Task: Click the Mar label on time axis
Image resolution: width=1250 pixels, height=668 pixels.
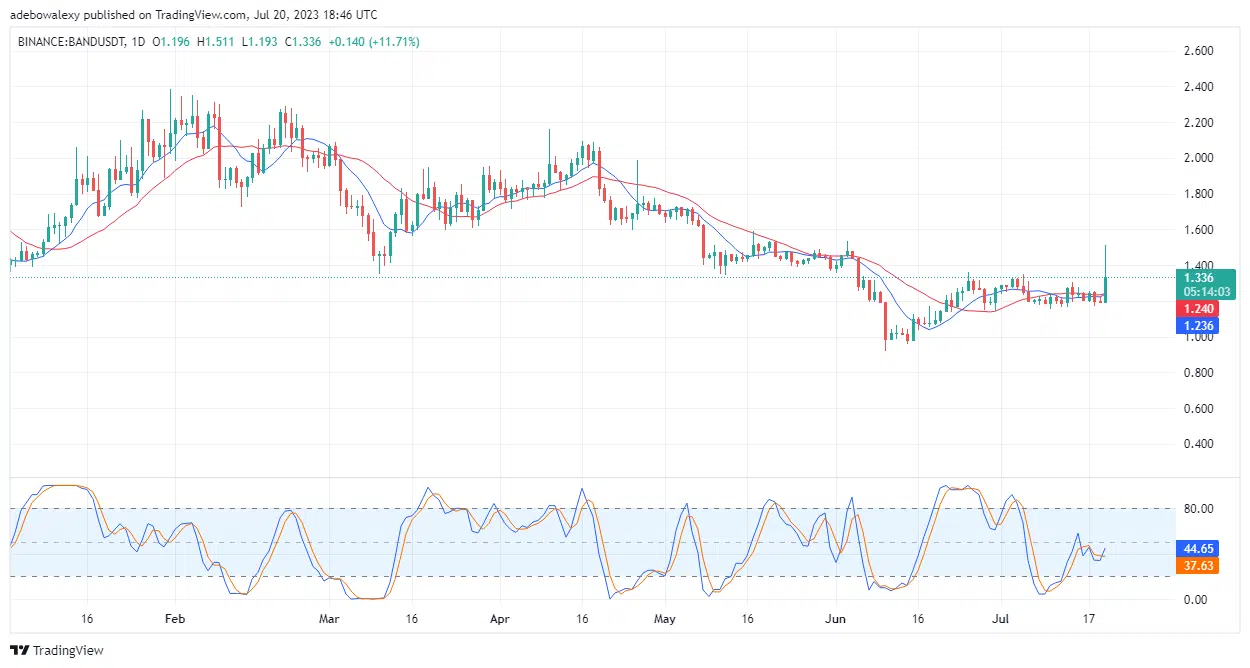Action: pyautogui.click(x=329, y=620)
